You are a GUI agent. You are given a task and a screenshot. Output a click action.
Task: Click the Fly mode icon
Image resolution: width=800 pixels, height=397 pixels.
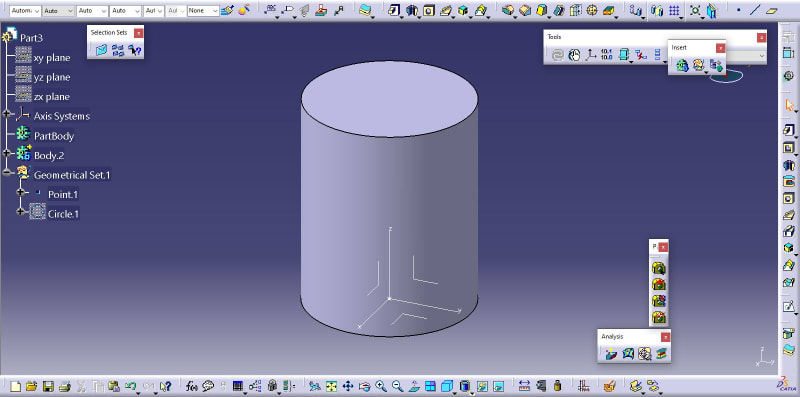[315, 386]
